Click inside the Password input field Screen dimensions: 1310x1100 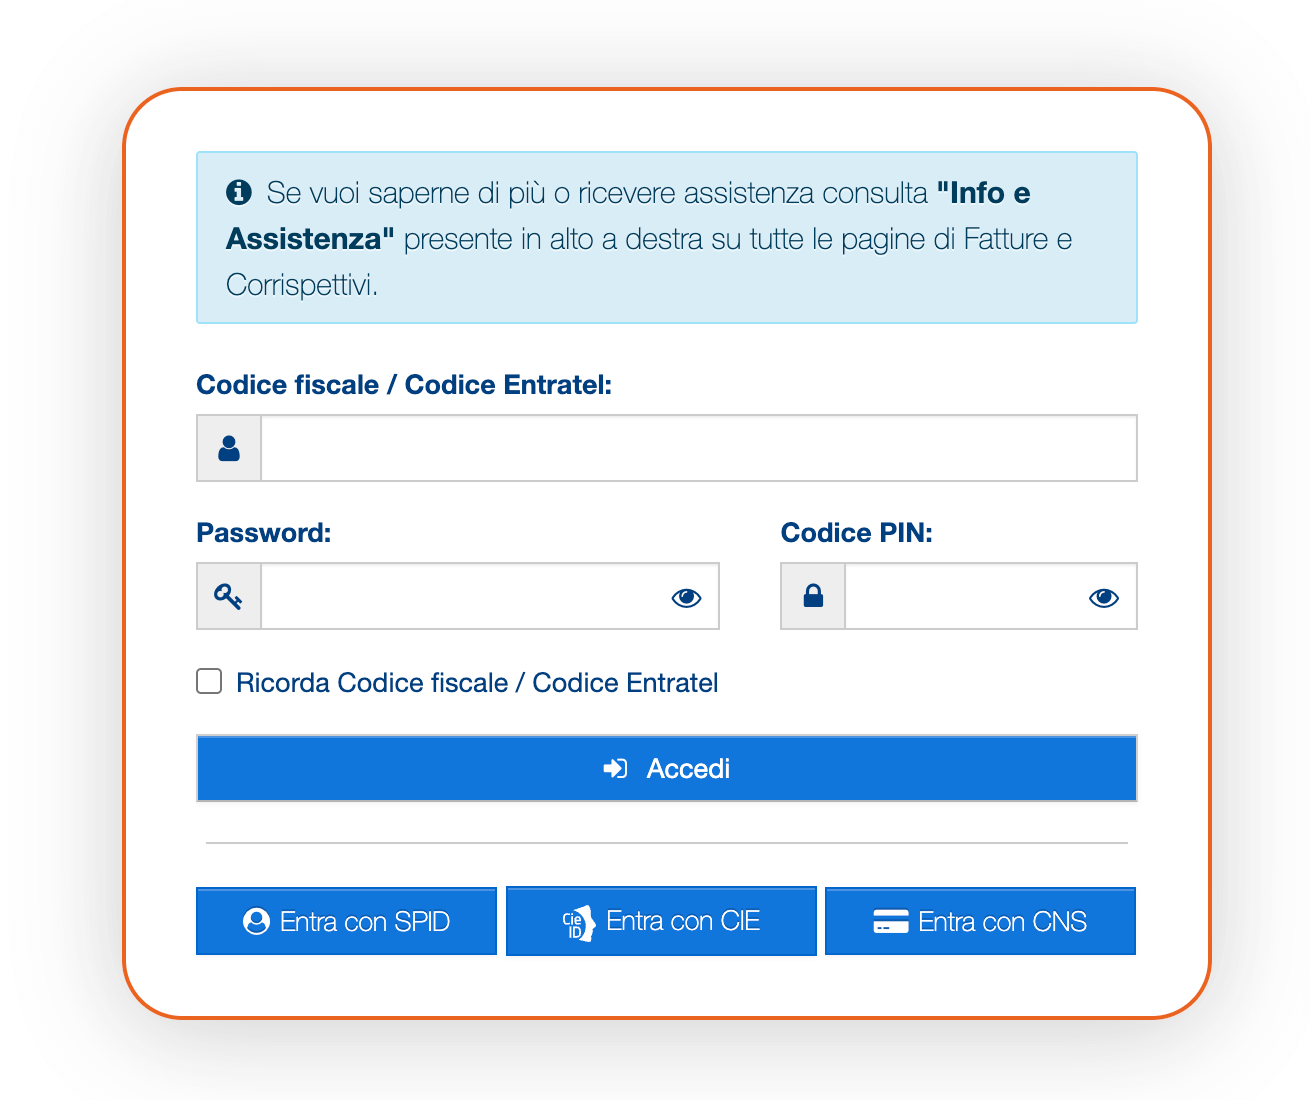[470, 596]
